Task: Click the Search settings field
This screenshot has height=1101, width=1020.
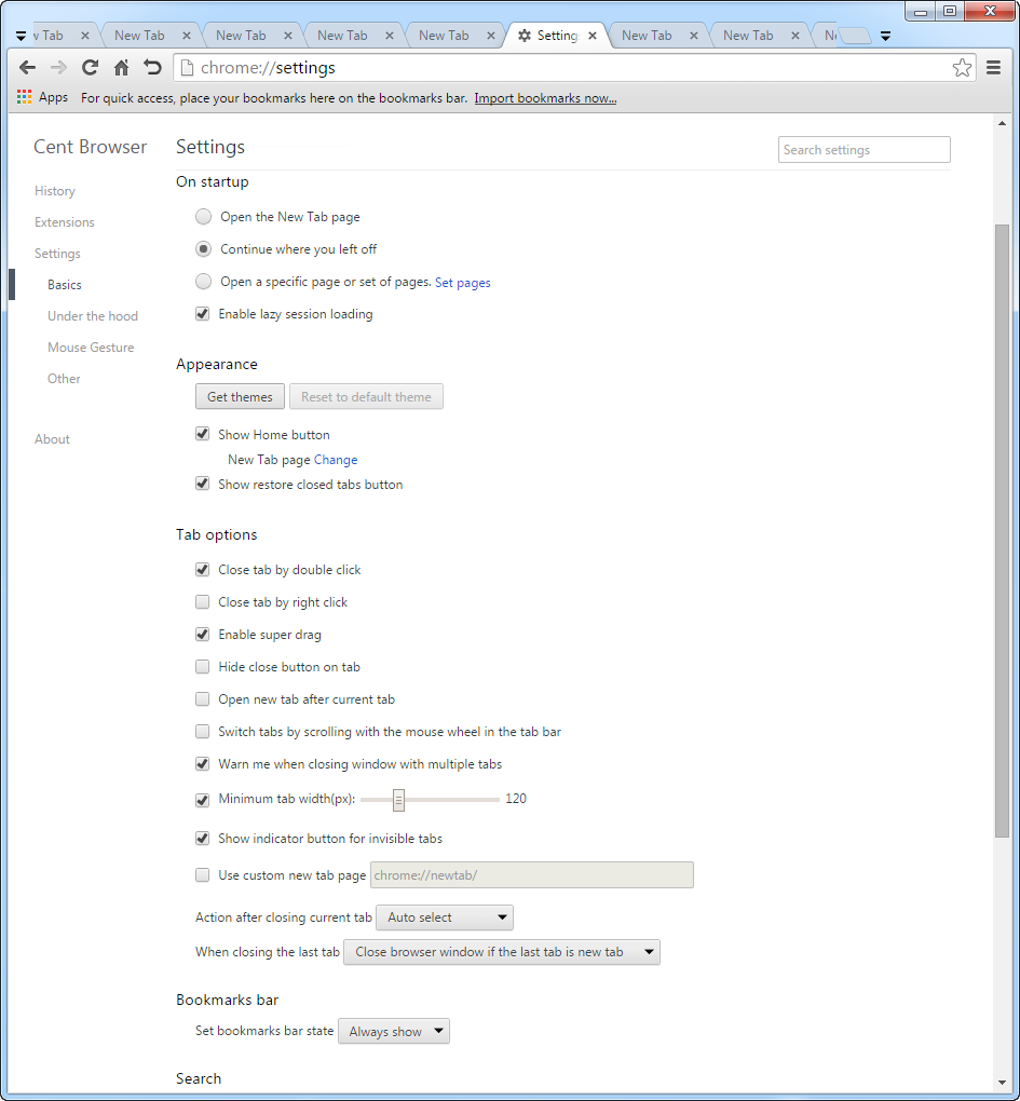Action: [864, 150]
